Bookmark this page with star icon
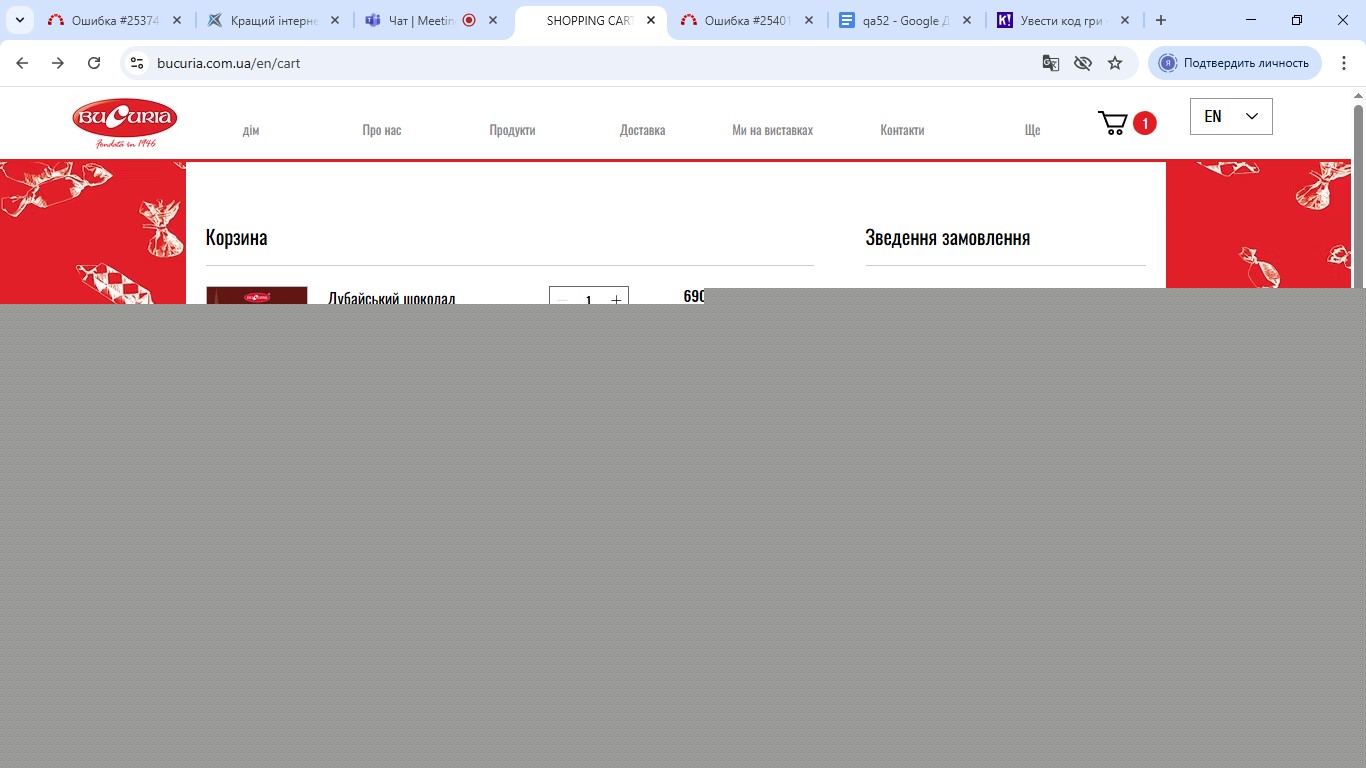Screen dimensions: 1366x768 [1115, 63]
